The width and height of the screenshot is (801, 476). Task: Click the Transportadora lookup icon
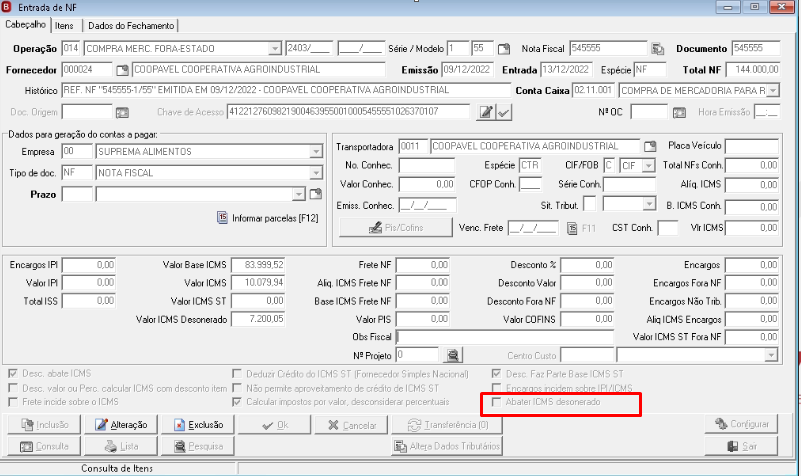pyautogui.click(x=649, y=147)
